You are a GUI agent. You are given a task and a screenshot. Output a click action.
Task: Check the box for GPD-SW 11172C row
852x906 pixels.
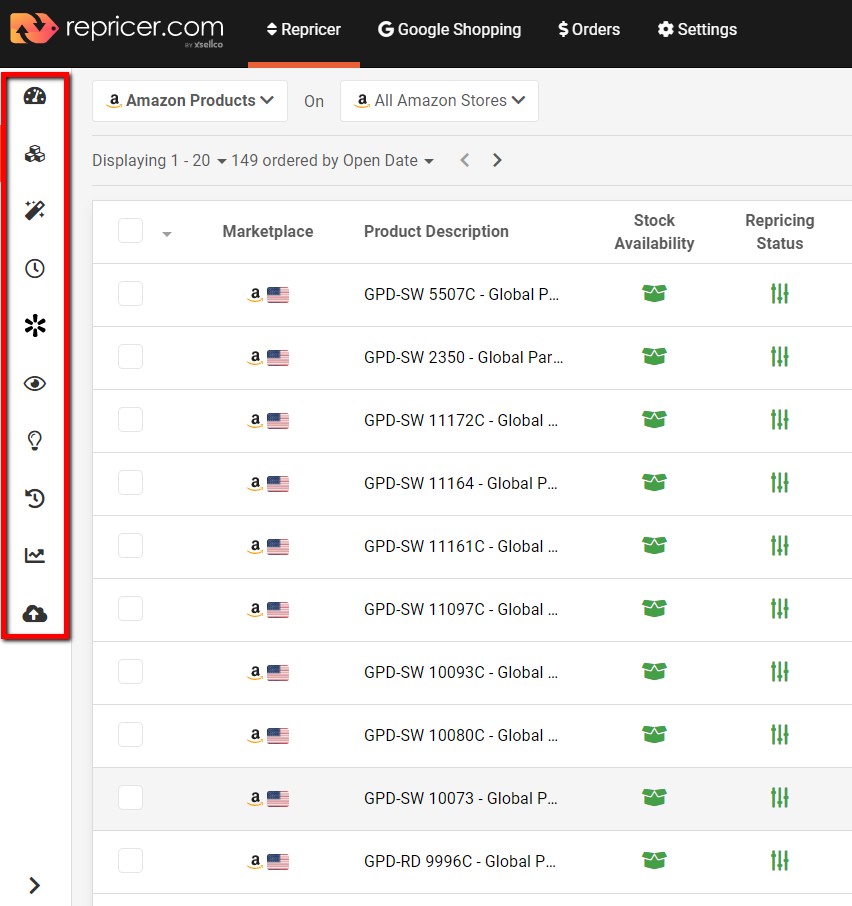coord(131,419)
